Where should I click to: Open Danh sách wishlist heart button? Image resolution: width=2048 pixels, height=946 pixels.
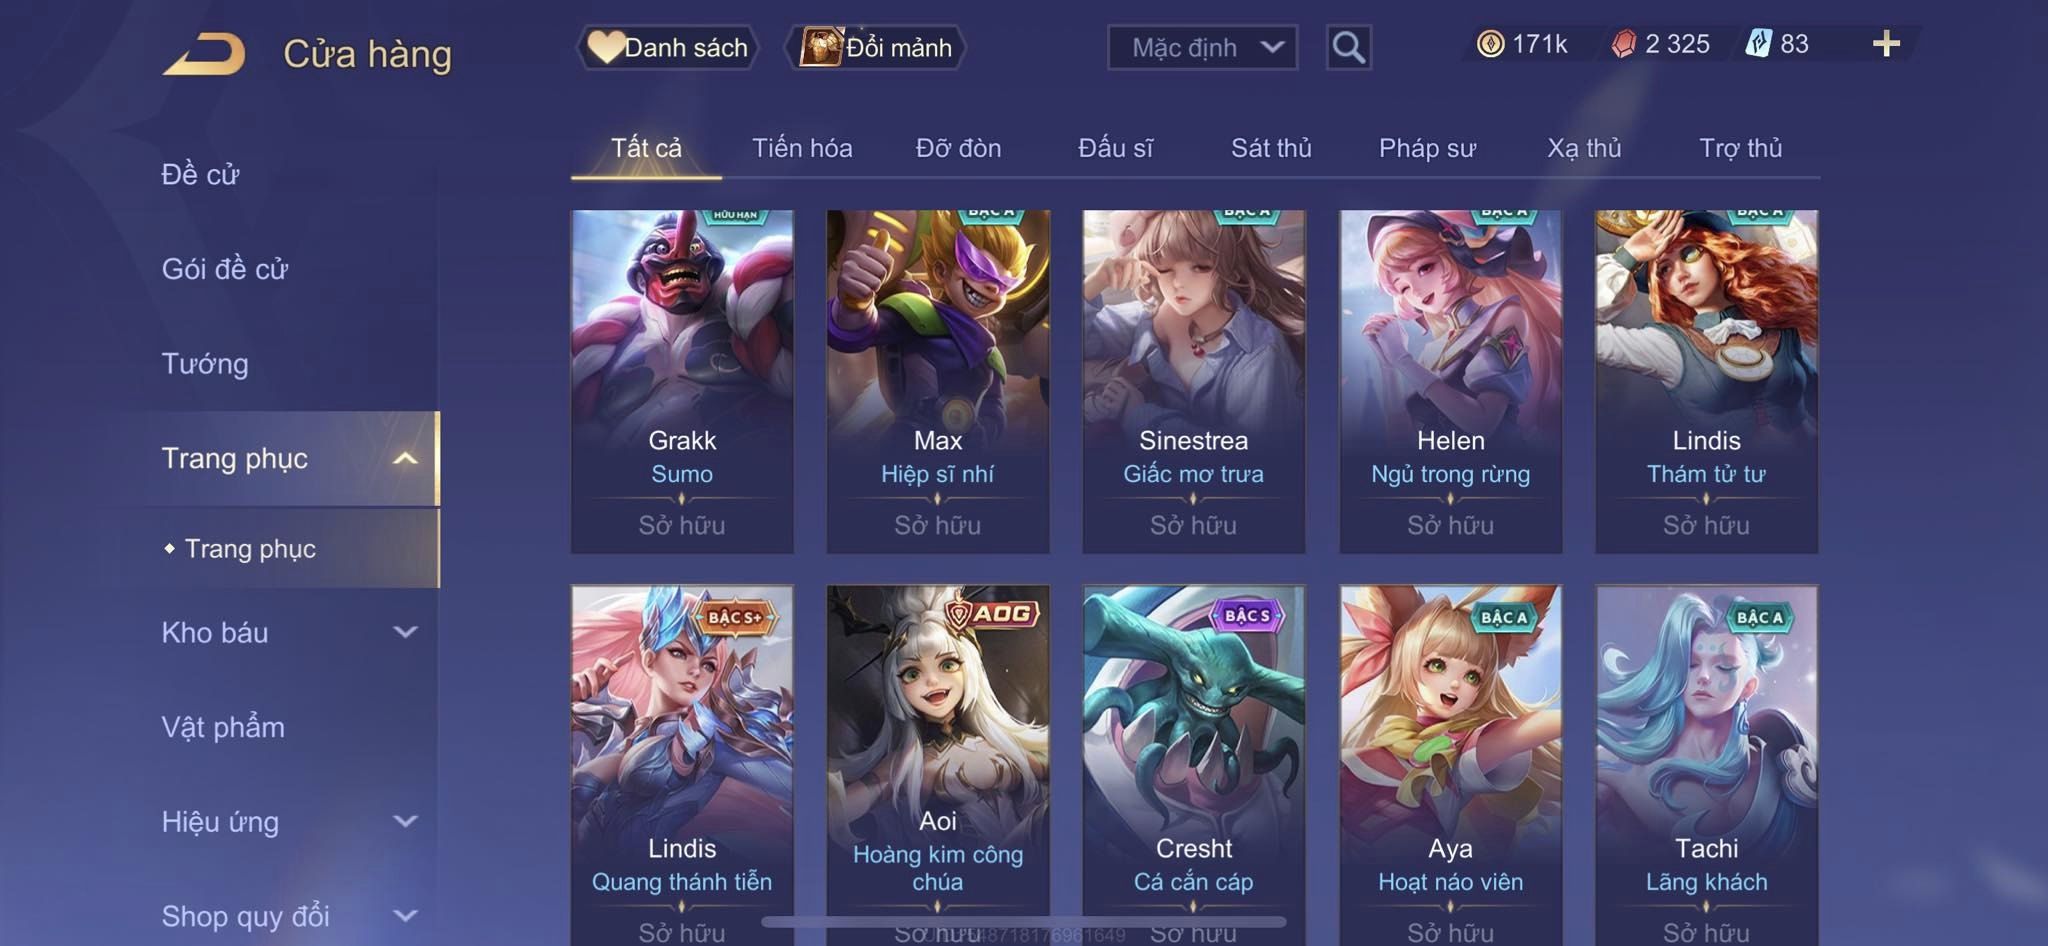tap(667, 47)
